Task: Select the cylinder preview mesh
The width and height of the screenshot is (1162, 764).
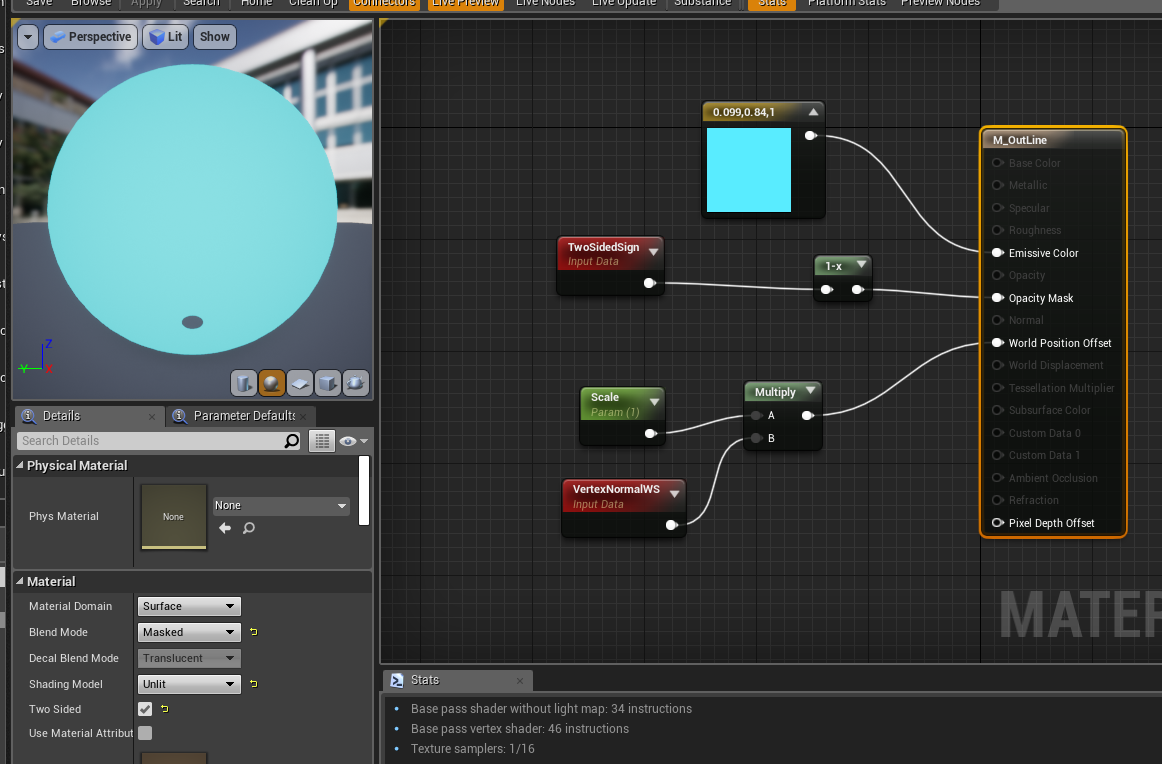Action: 243,383
